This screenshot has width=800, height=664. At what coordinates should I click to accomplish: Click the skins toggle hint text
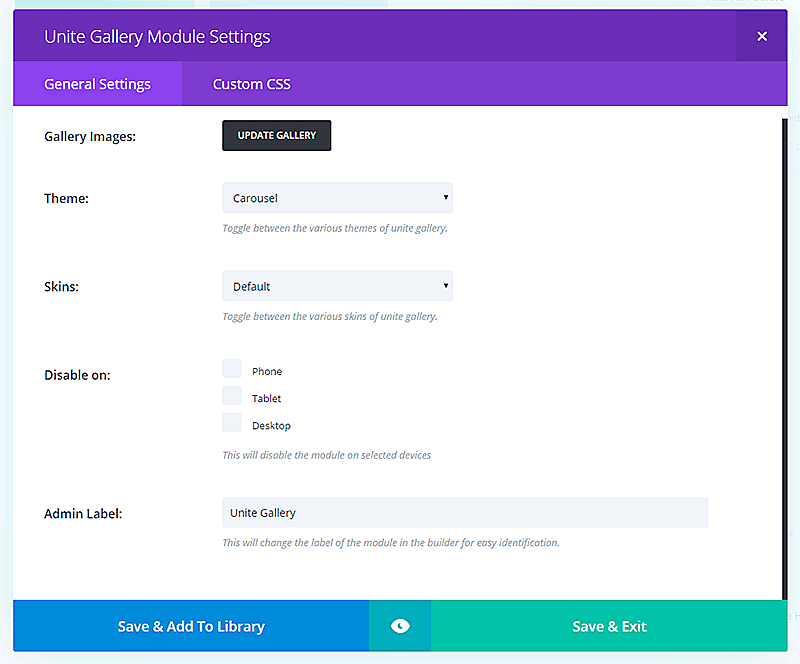click(x=330, y=316)
